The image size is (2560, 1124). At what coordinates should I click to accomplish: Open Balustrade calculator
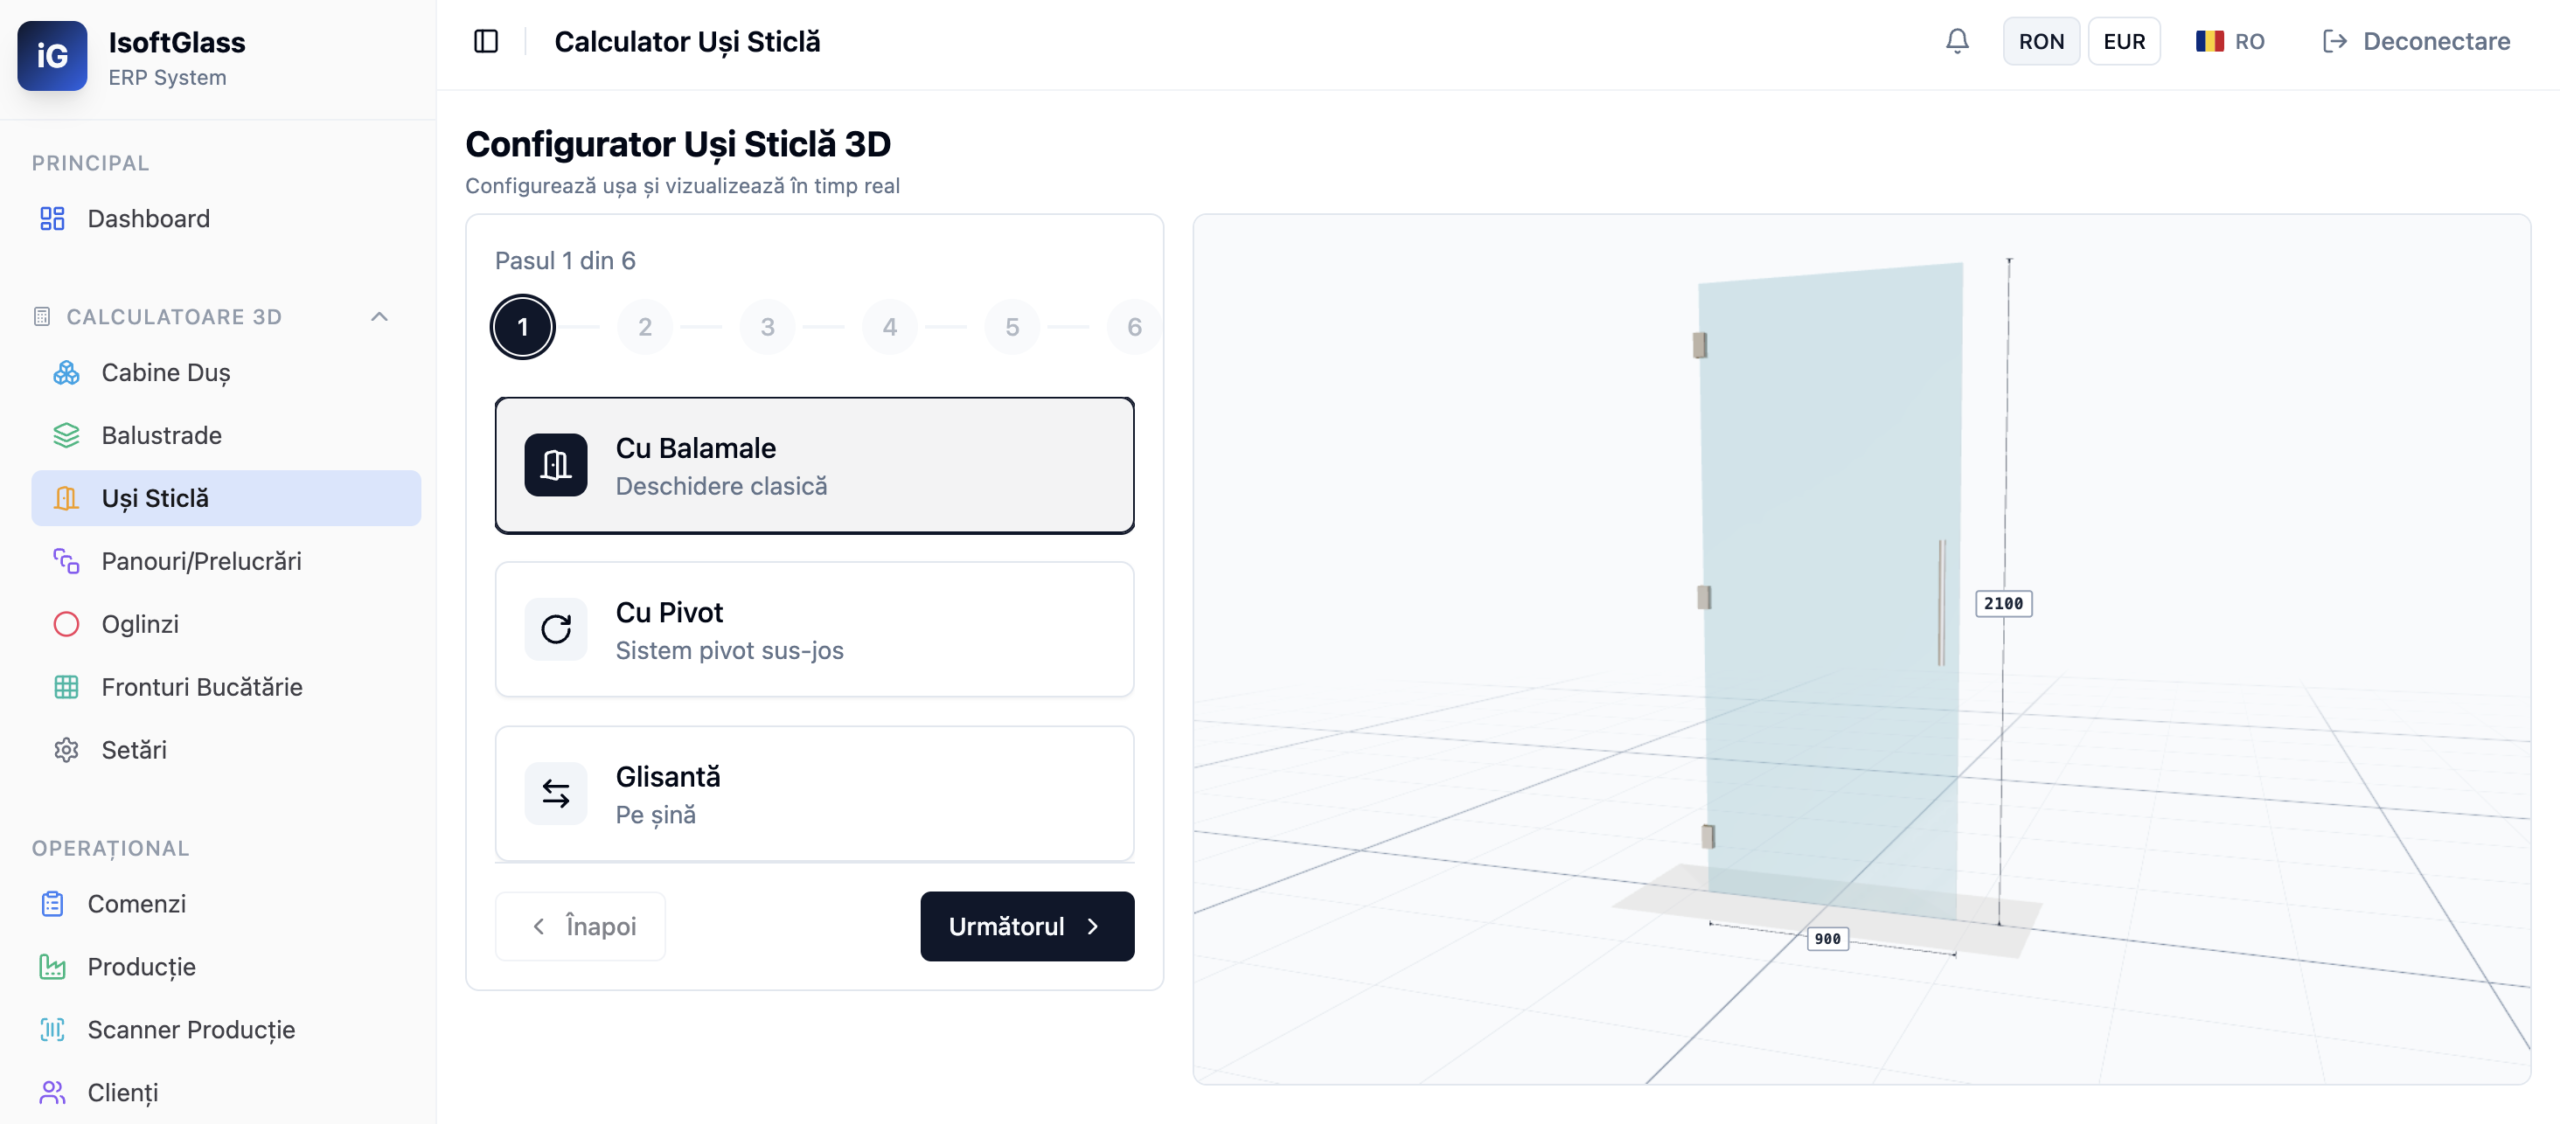161,436
